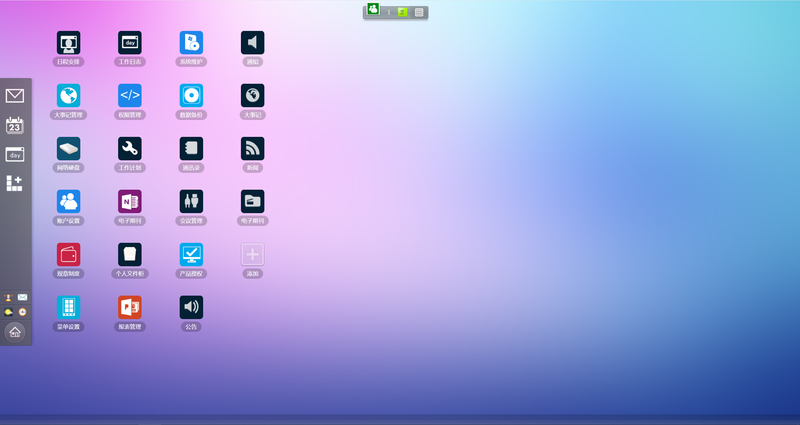Launch 会议管理 meeting management

tap(191, 201)
